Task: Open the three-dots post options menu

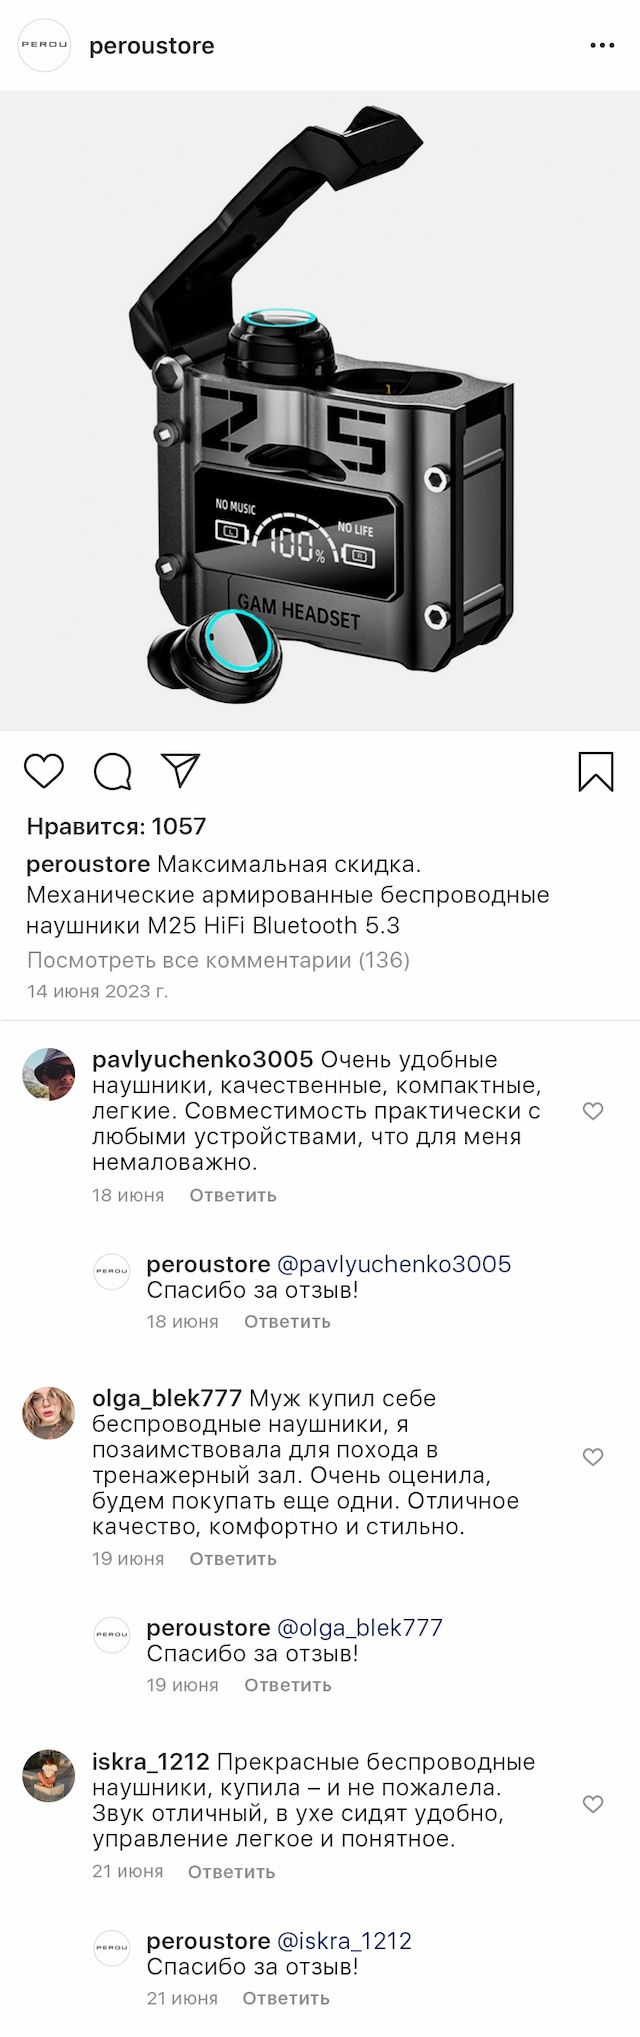Action: pos(602,46)
